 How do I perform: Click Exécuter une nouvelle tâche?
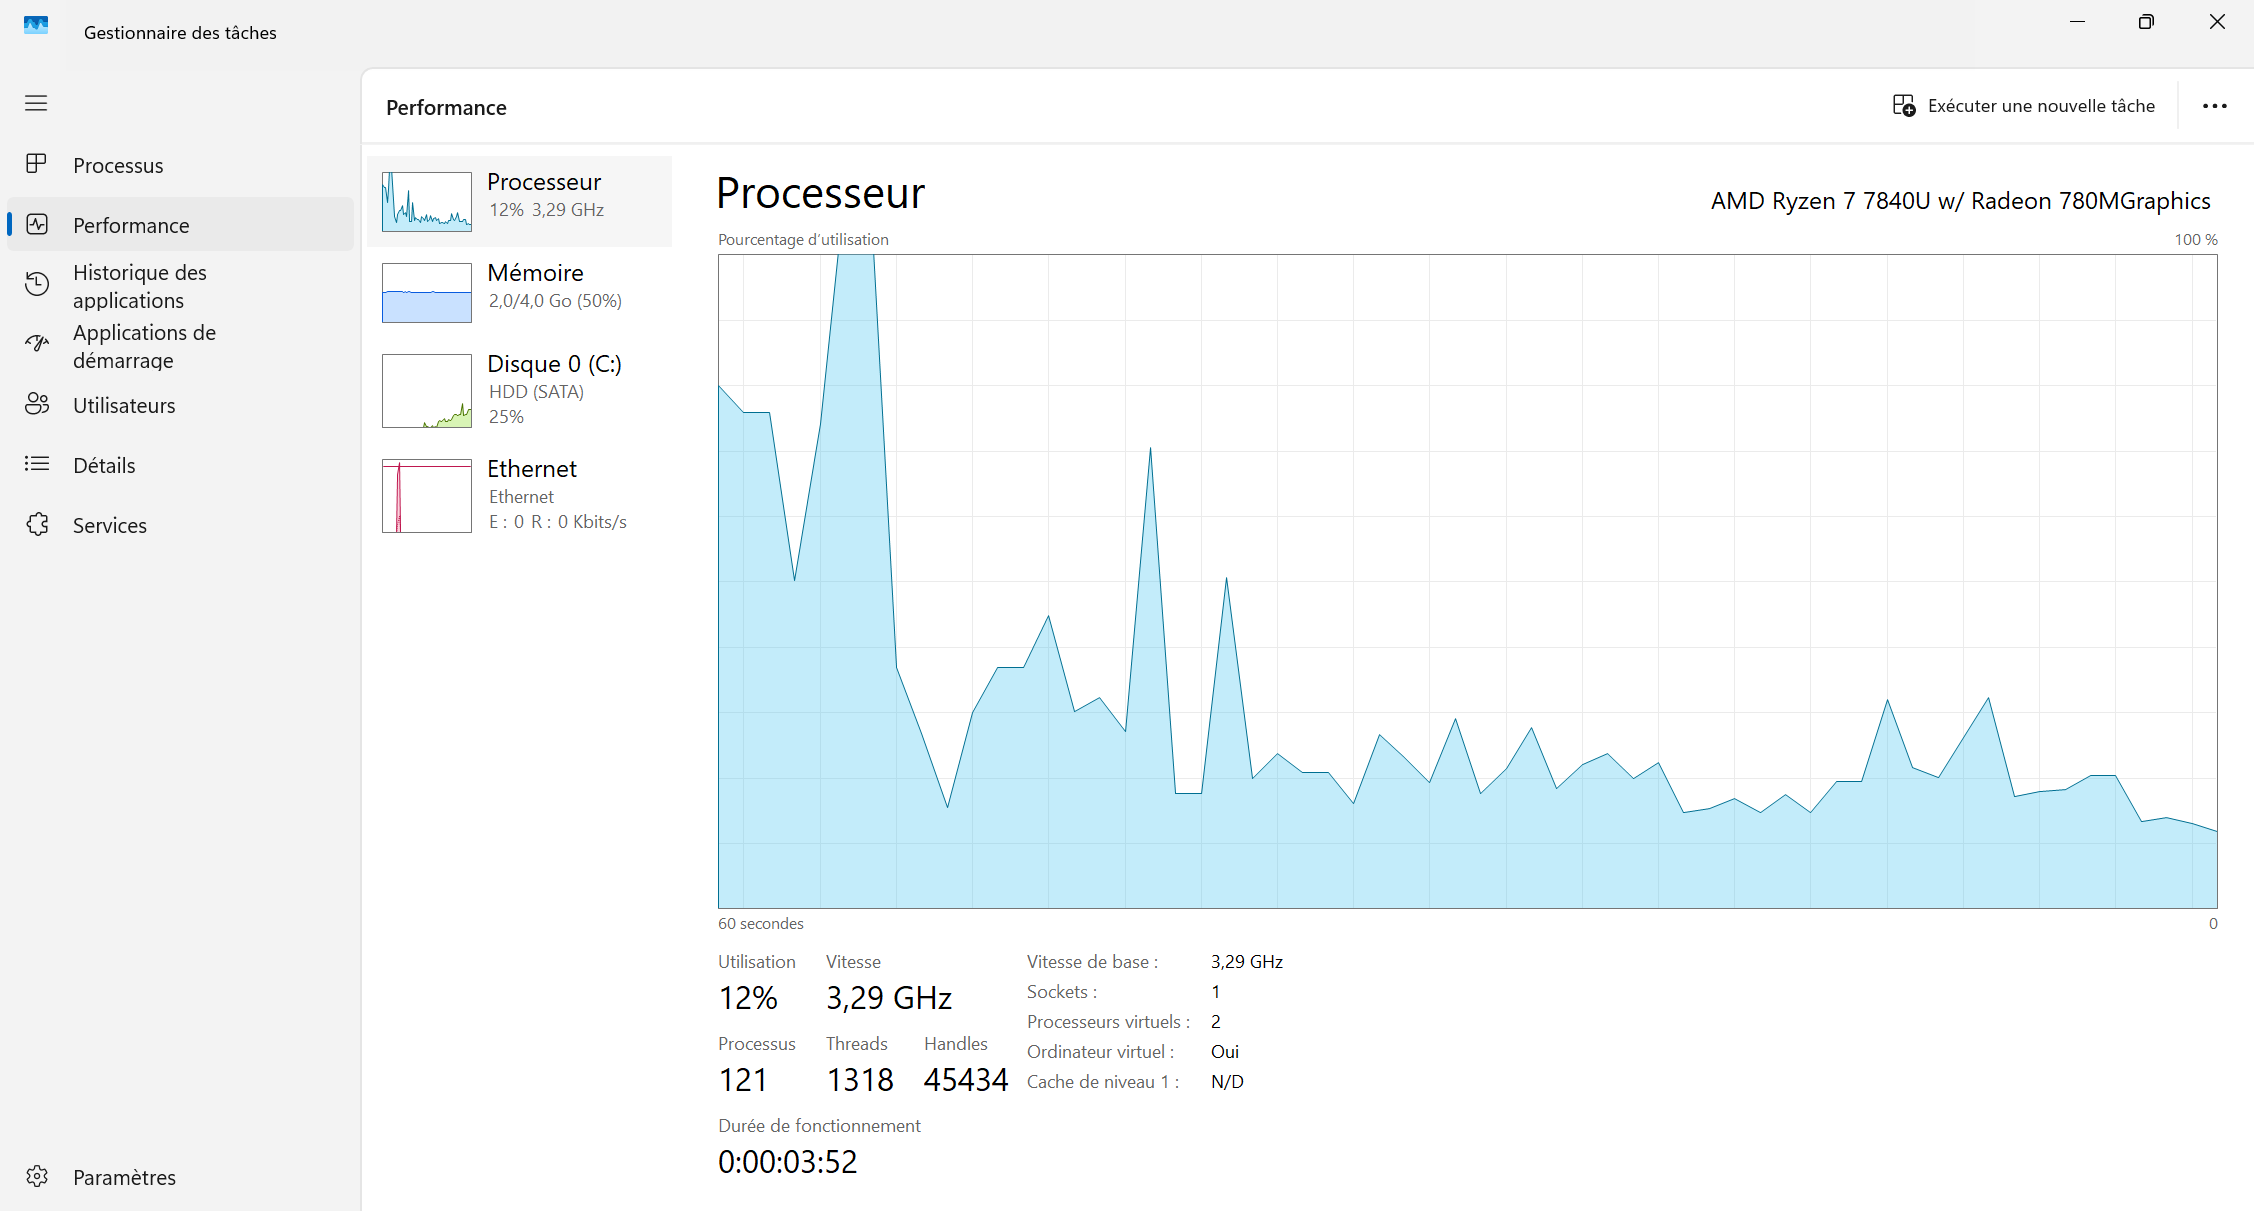click(2023, 106)
